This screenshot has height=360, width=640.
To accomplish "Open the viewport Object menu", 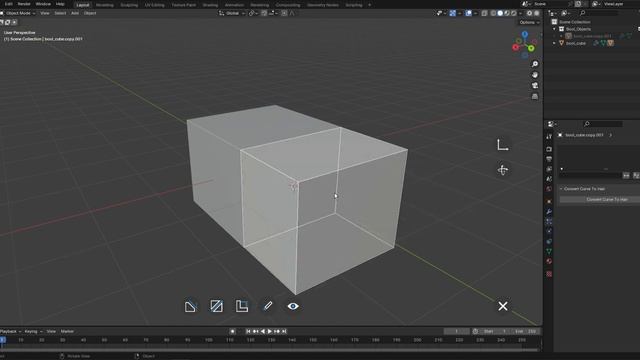I will pyautogui.click(x=90, y=13).
